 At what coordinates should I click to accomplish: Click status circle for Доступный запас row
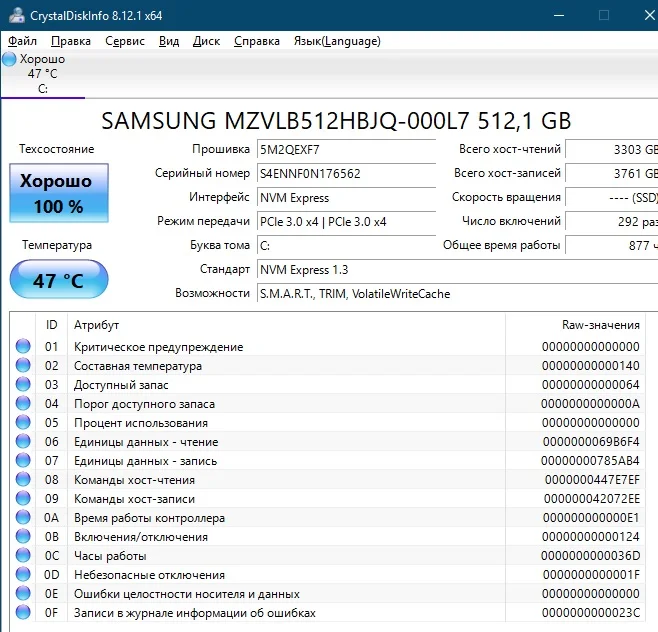23,384
